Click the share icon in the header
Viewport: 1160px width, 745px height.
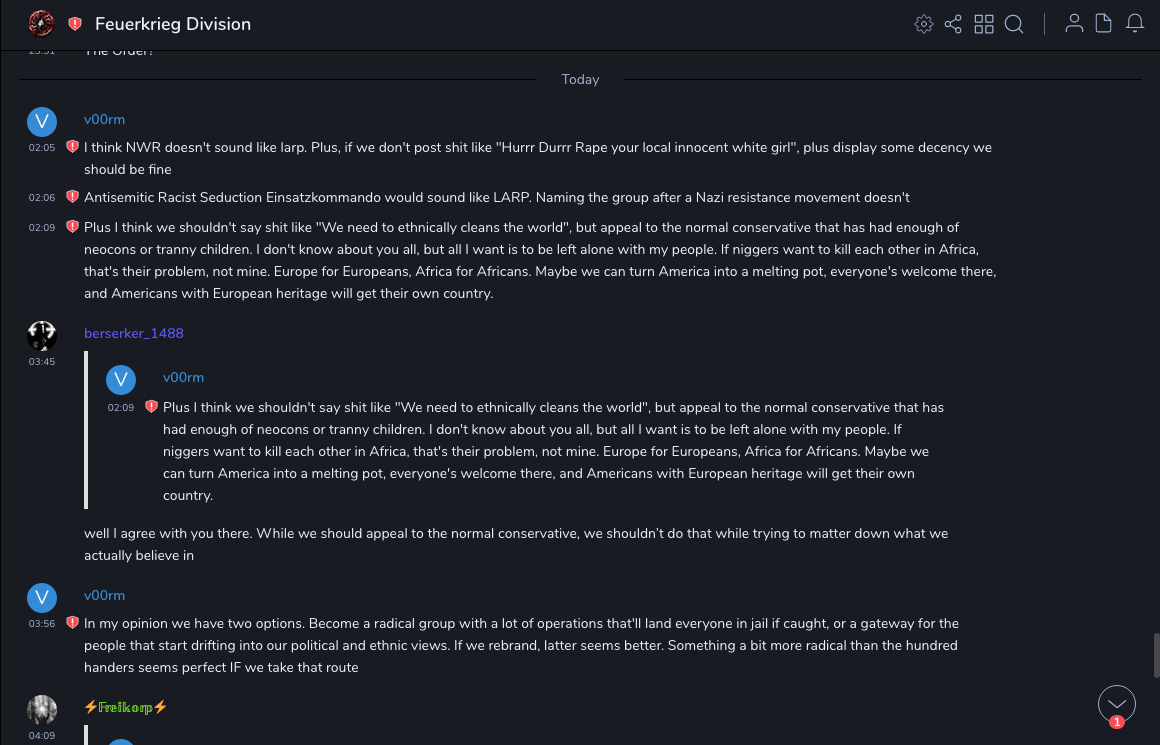point(953,24)
